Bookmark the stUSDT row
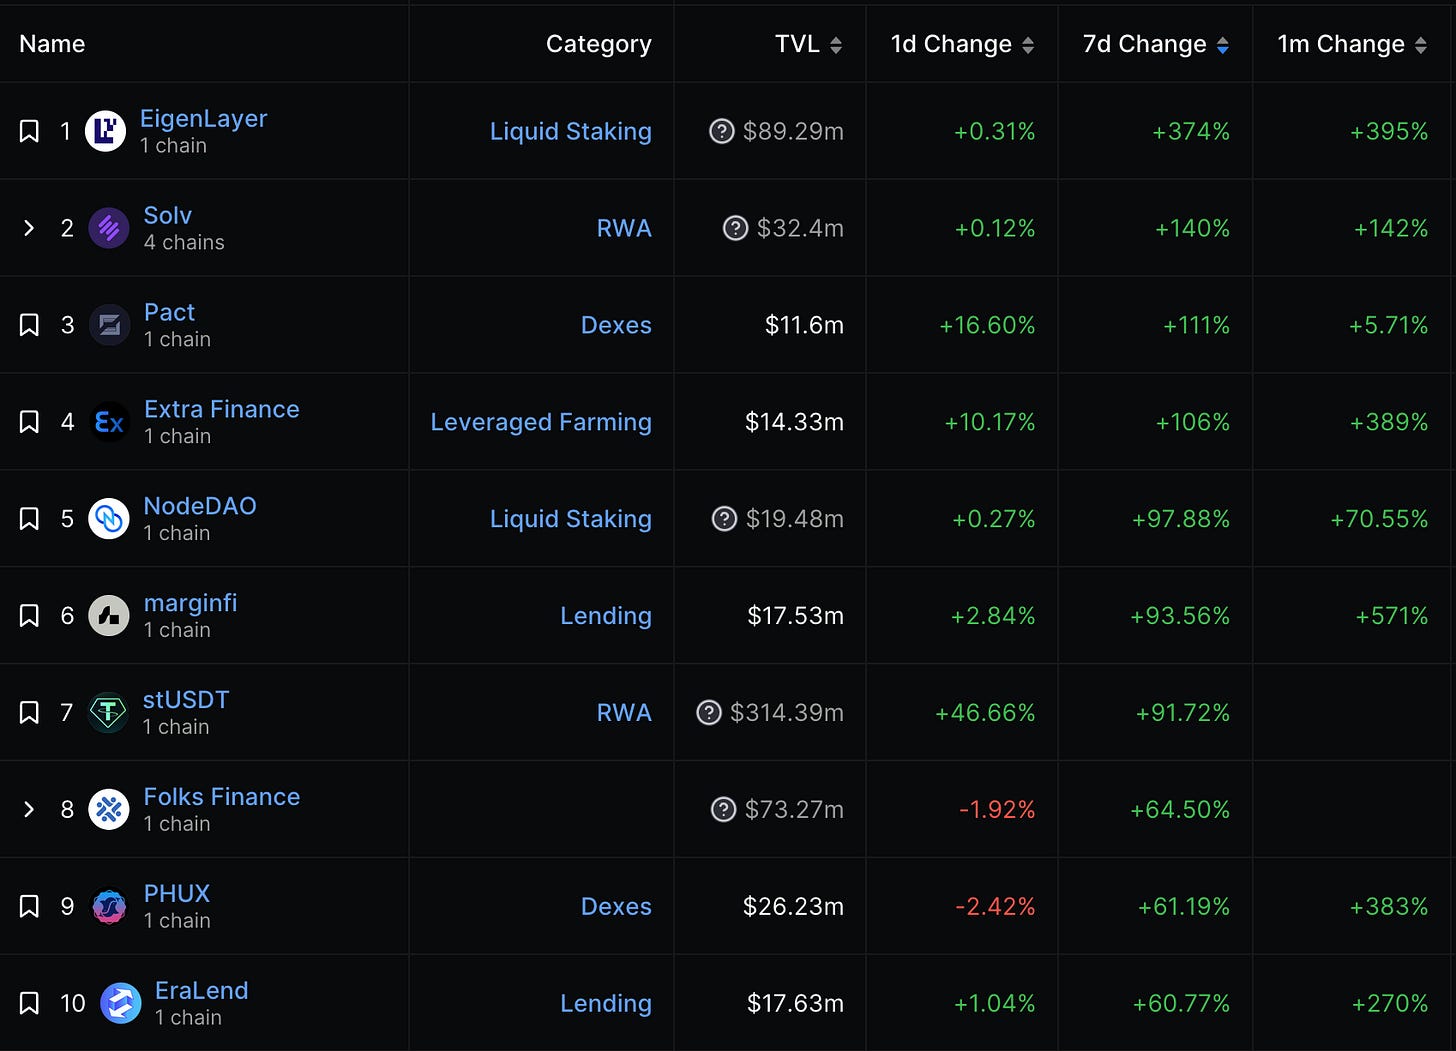This screenshot has width=1456, height=1051. point(29,713)
